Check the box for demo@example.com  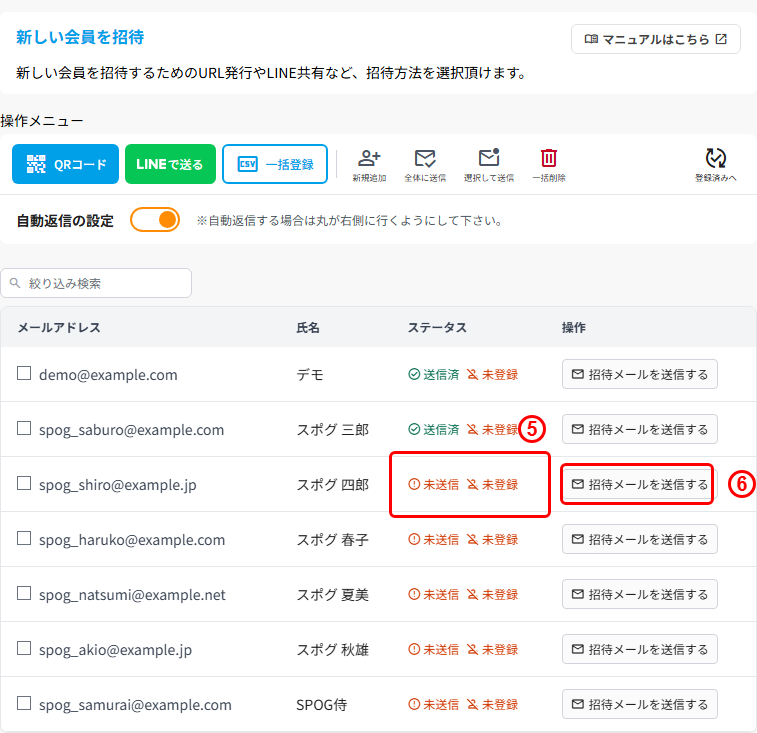point(24,373)
